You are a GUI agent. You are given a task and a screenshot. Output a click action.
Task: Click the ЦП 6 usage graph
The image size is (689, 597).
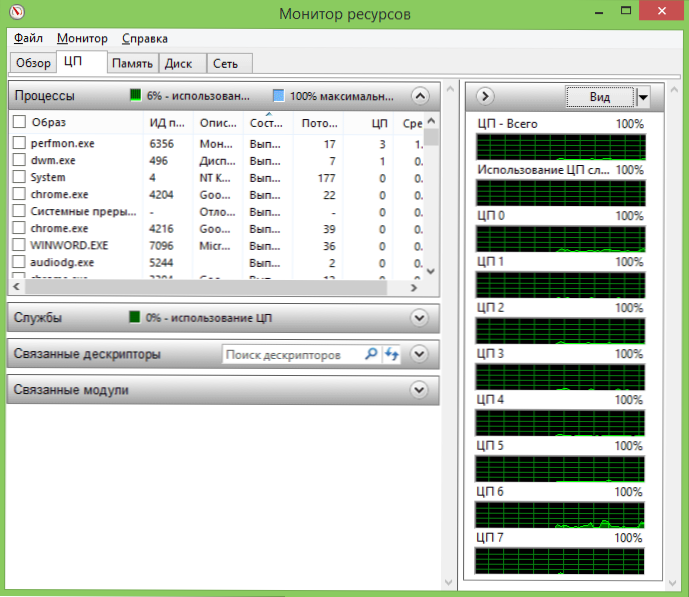coord(559,515)
